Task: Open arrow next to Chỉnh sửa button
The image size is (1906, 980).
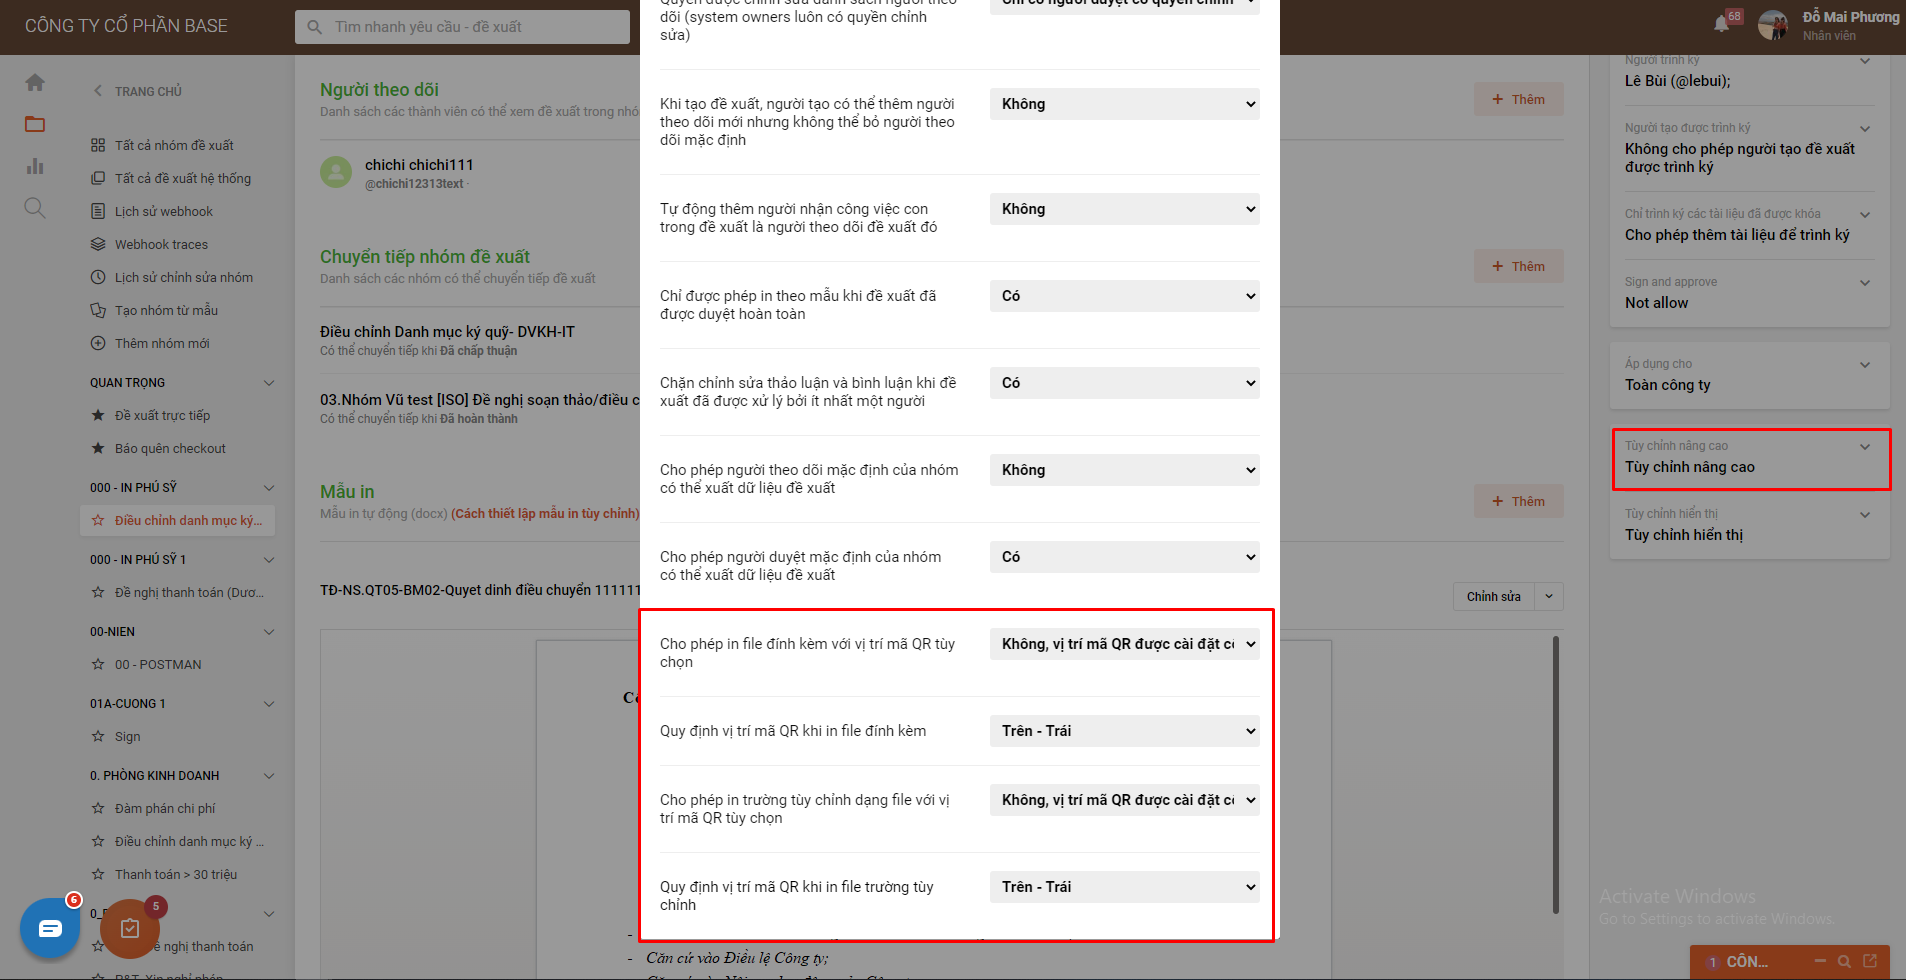Action: tap(1549, 597)
